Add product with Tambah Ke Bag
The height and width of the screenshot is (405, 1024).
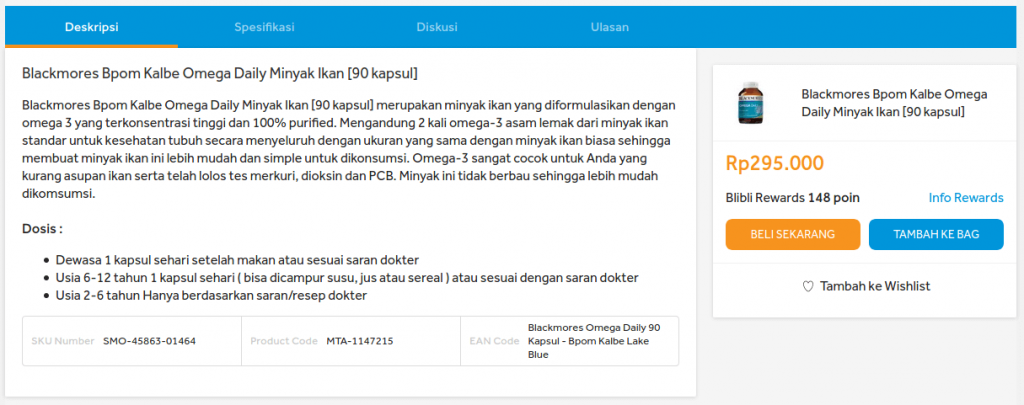936,235
